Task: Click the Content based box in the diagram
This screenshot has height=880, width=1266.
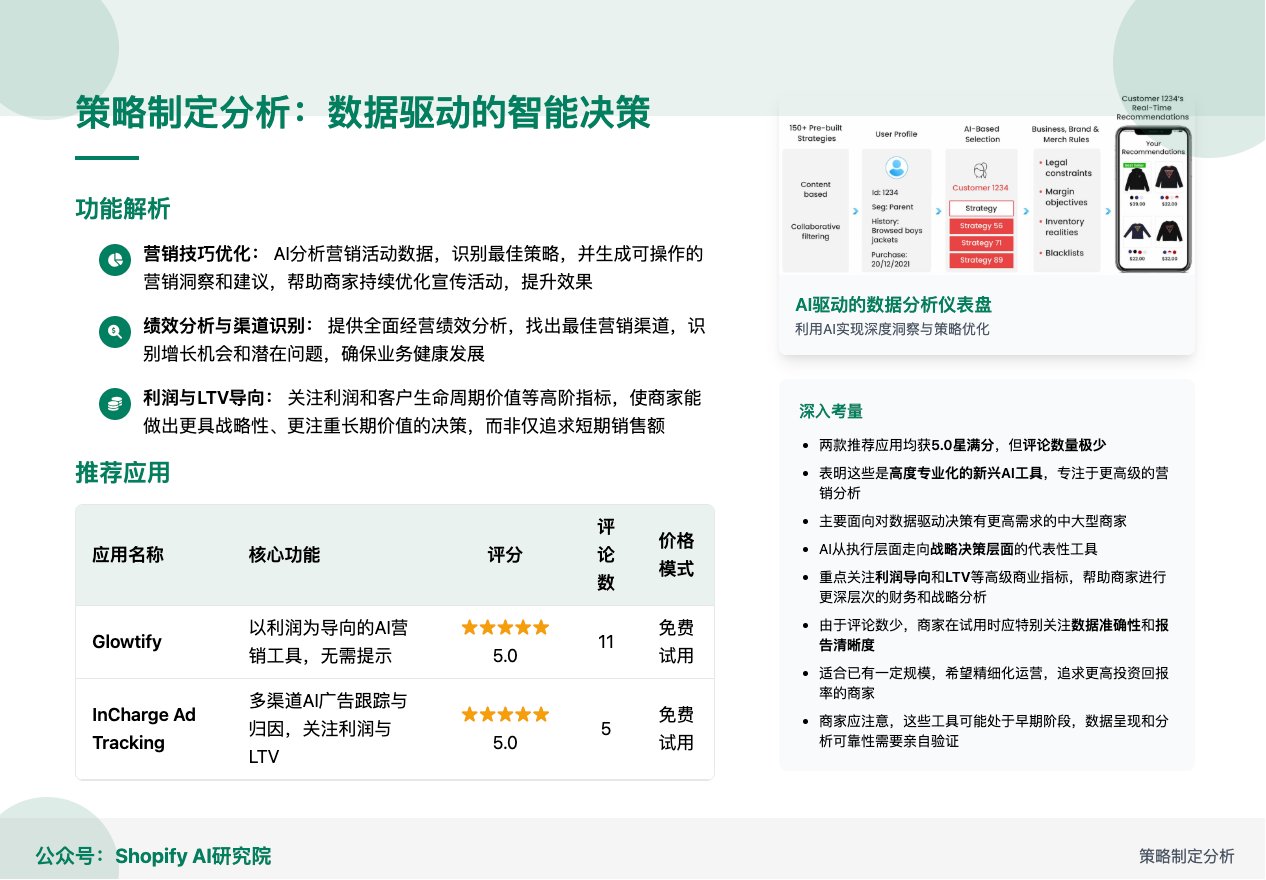Action: [815, 189]
